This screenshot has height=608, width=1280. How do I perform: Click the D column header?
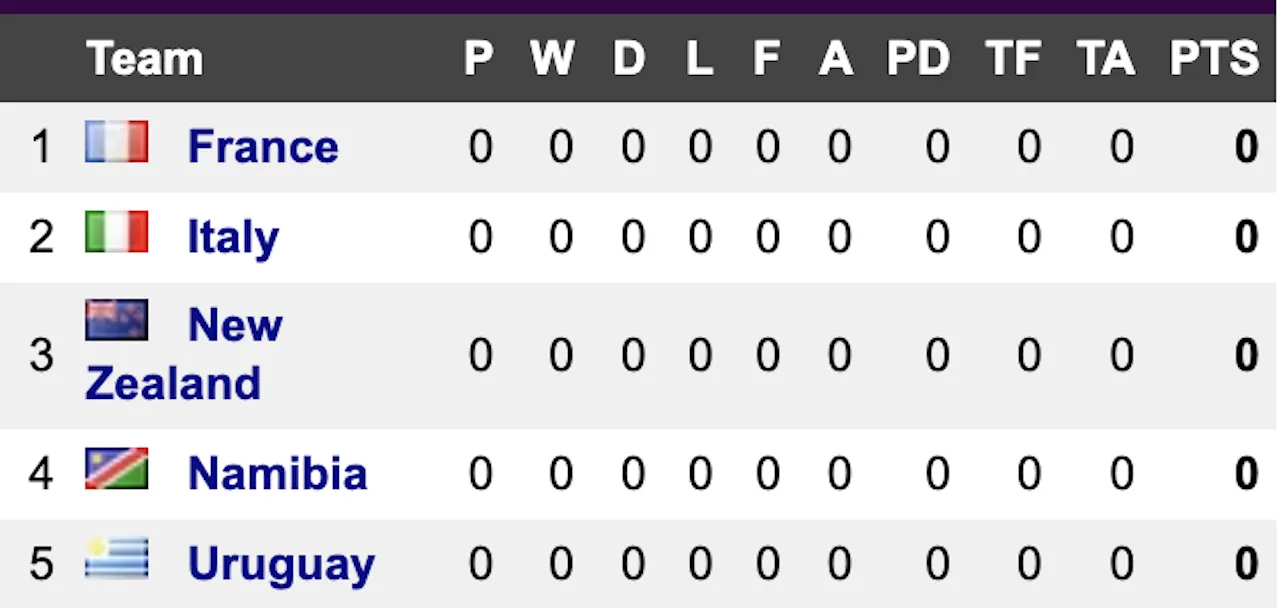pos(629,59)
